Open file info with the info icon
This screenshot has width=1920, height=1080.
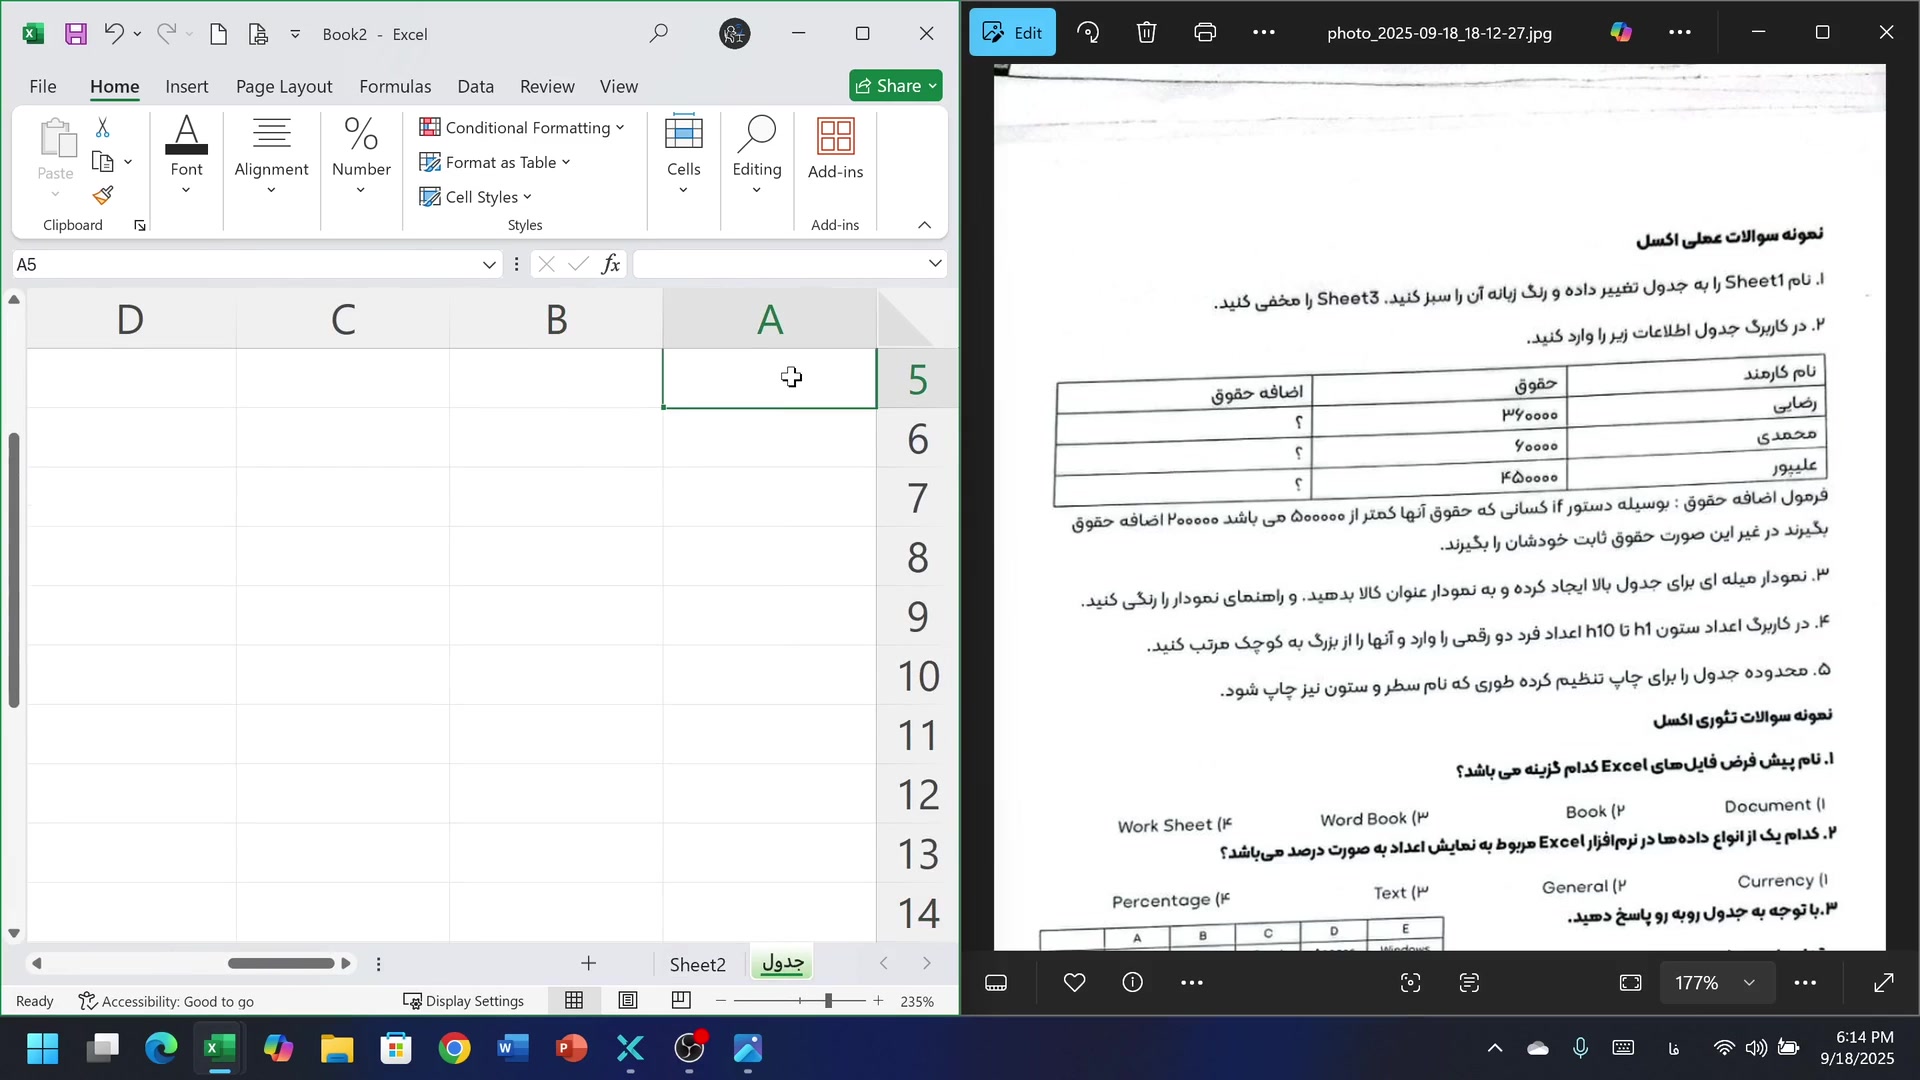point(1132,983)
